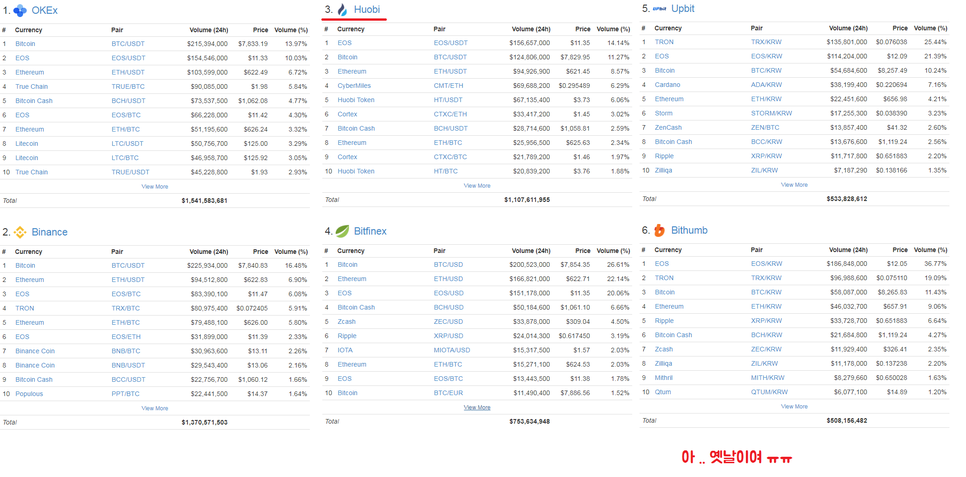Screen dimensions: 966x477
Task: Click View More under the Bithumb table
Action: tap(794, 406)
